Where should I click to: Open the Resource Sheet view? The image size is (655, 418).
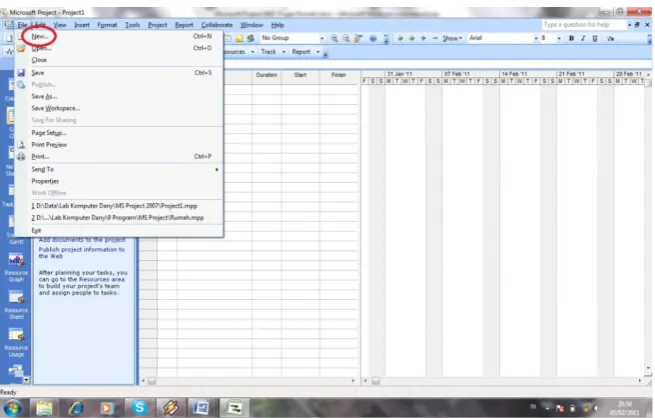pyautogui.click(x=16, y=305)
